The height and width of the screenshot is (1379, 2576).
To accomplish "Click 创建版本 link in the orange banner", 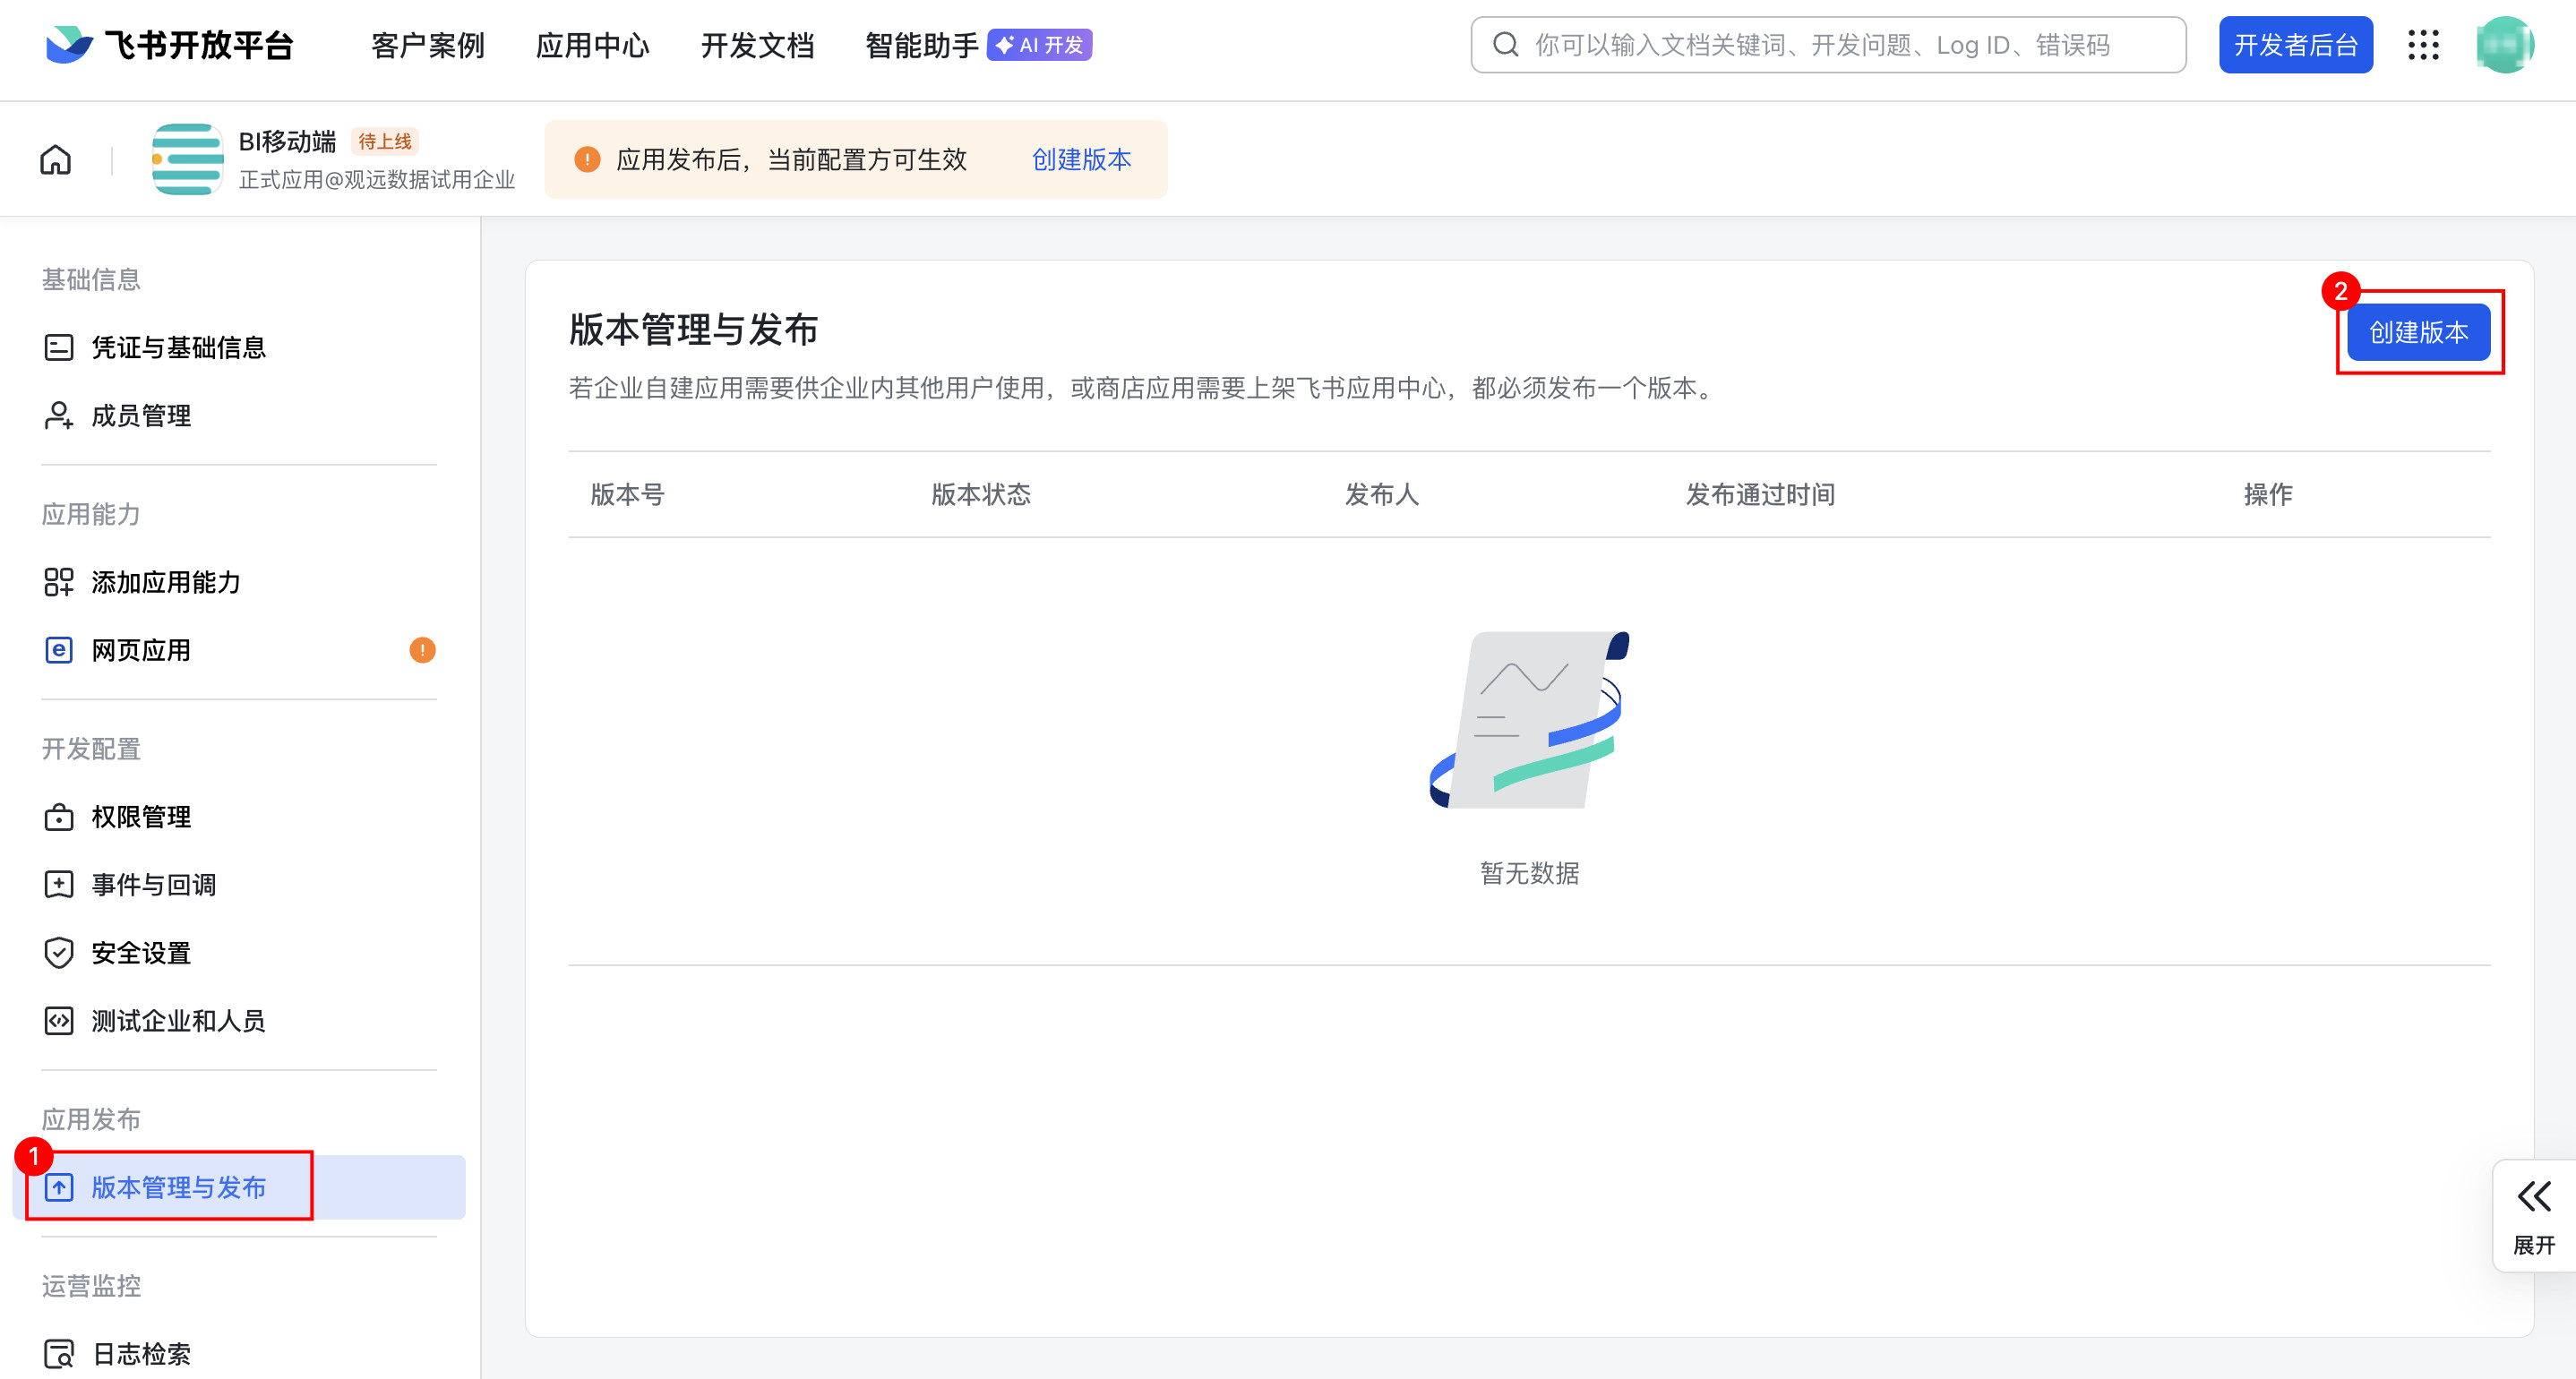I will 1081,160.
